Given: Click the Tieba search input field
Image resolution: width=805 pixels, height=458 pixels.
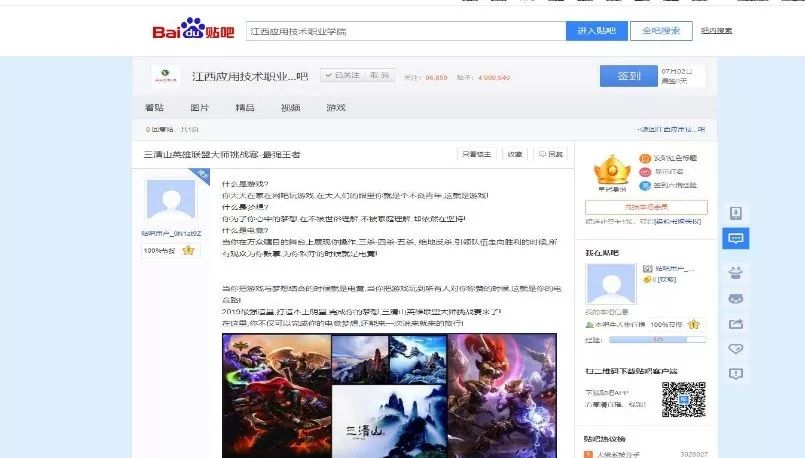Looking at the screenshot, I should pyautogui.click(x=406, y=31).
